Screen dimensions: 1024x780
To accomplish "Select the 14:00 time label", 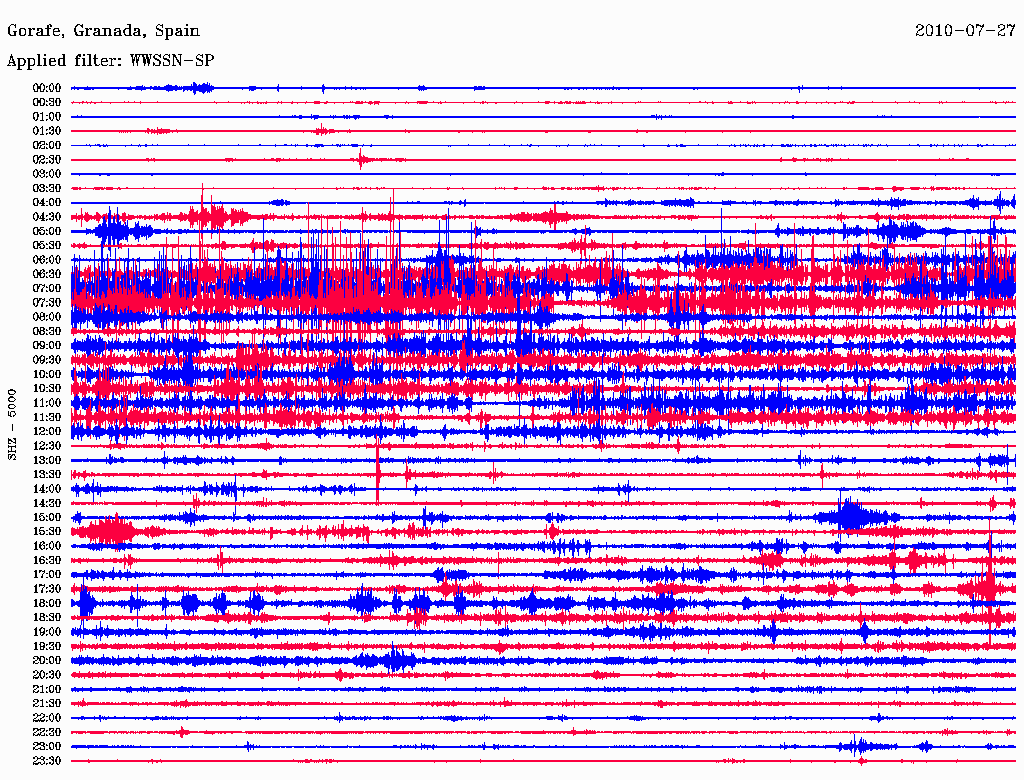I will pyautogui.click(x=46, y=489).
